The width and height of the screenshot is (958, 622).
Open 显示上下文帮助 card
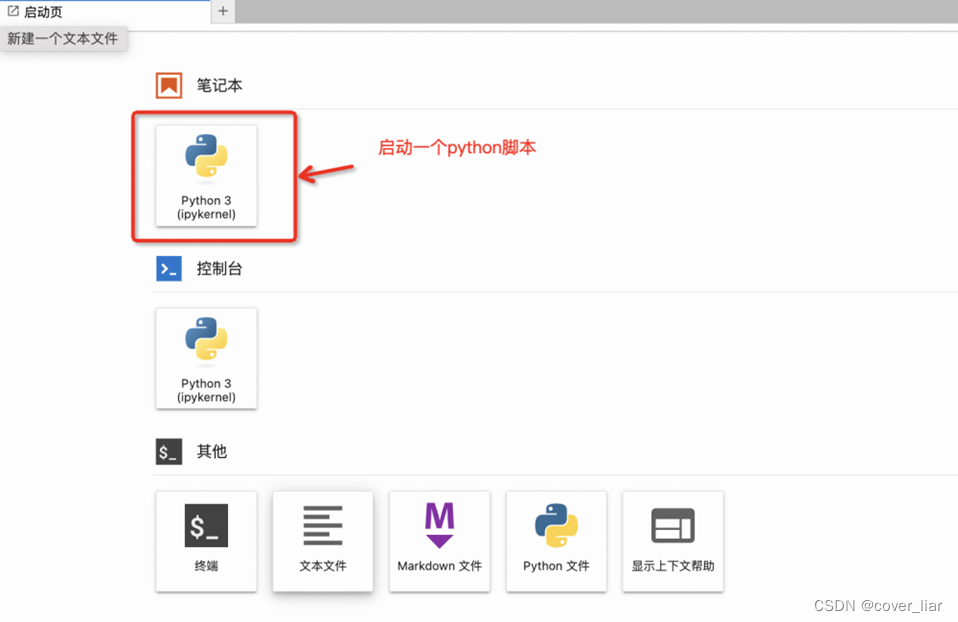coord(673,541)
